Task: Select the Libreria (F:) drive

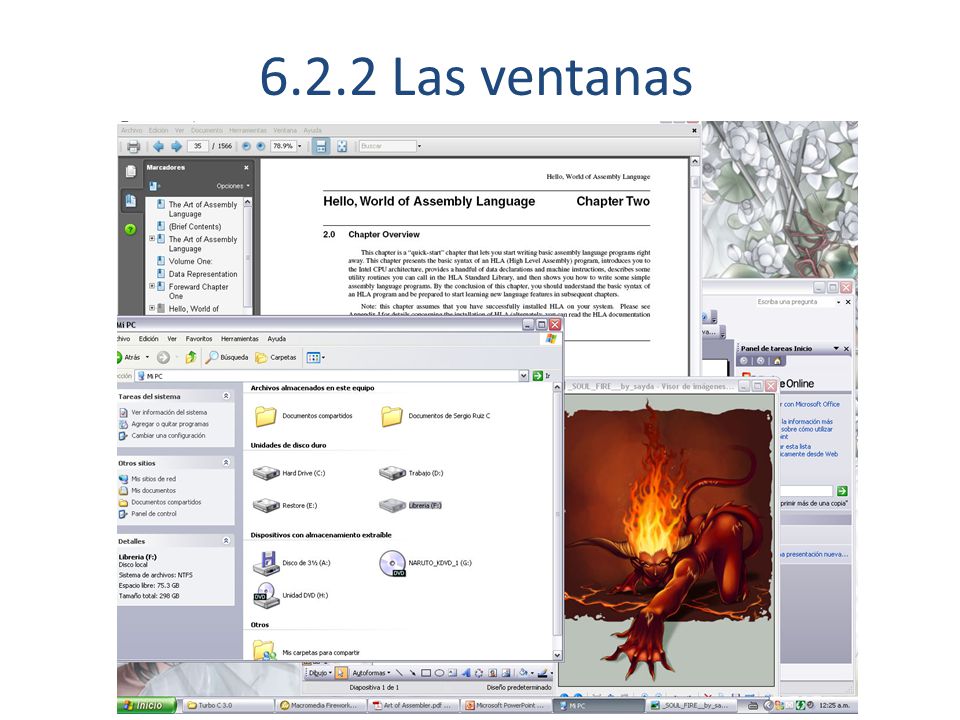Action: (x=410, y=506)
